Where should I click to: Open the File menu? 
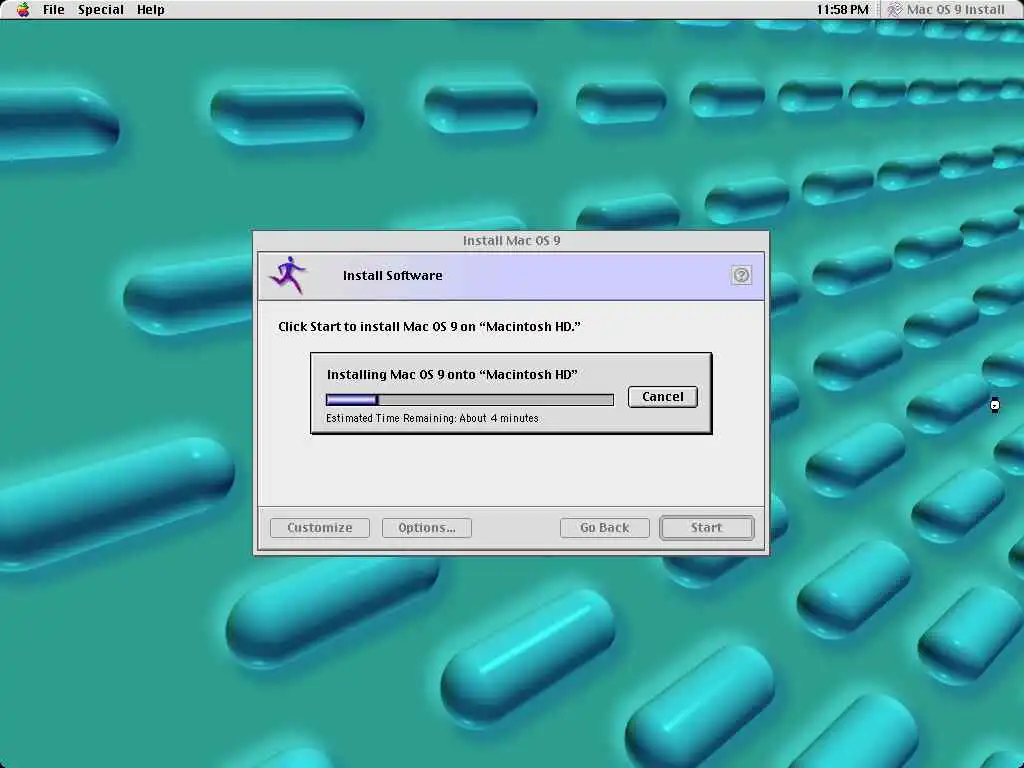coord(54,10)
